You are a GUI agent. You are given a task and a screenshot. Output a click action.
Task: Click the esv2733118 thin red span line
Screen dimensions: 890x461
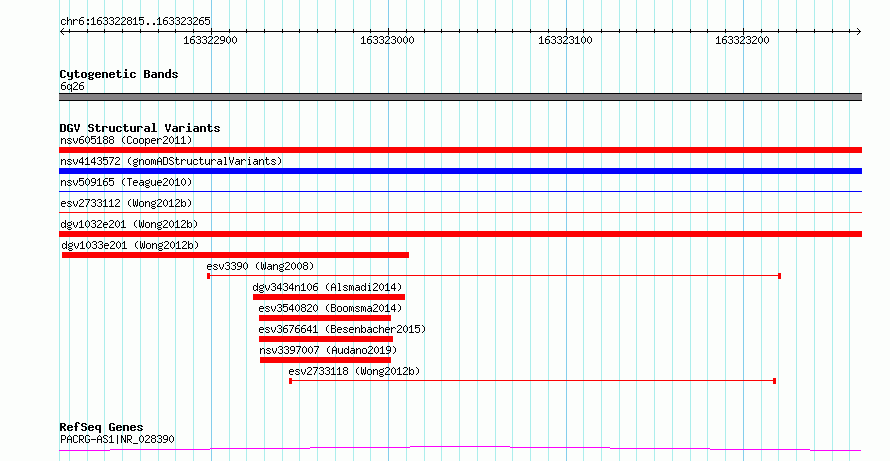point(532,381)
